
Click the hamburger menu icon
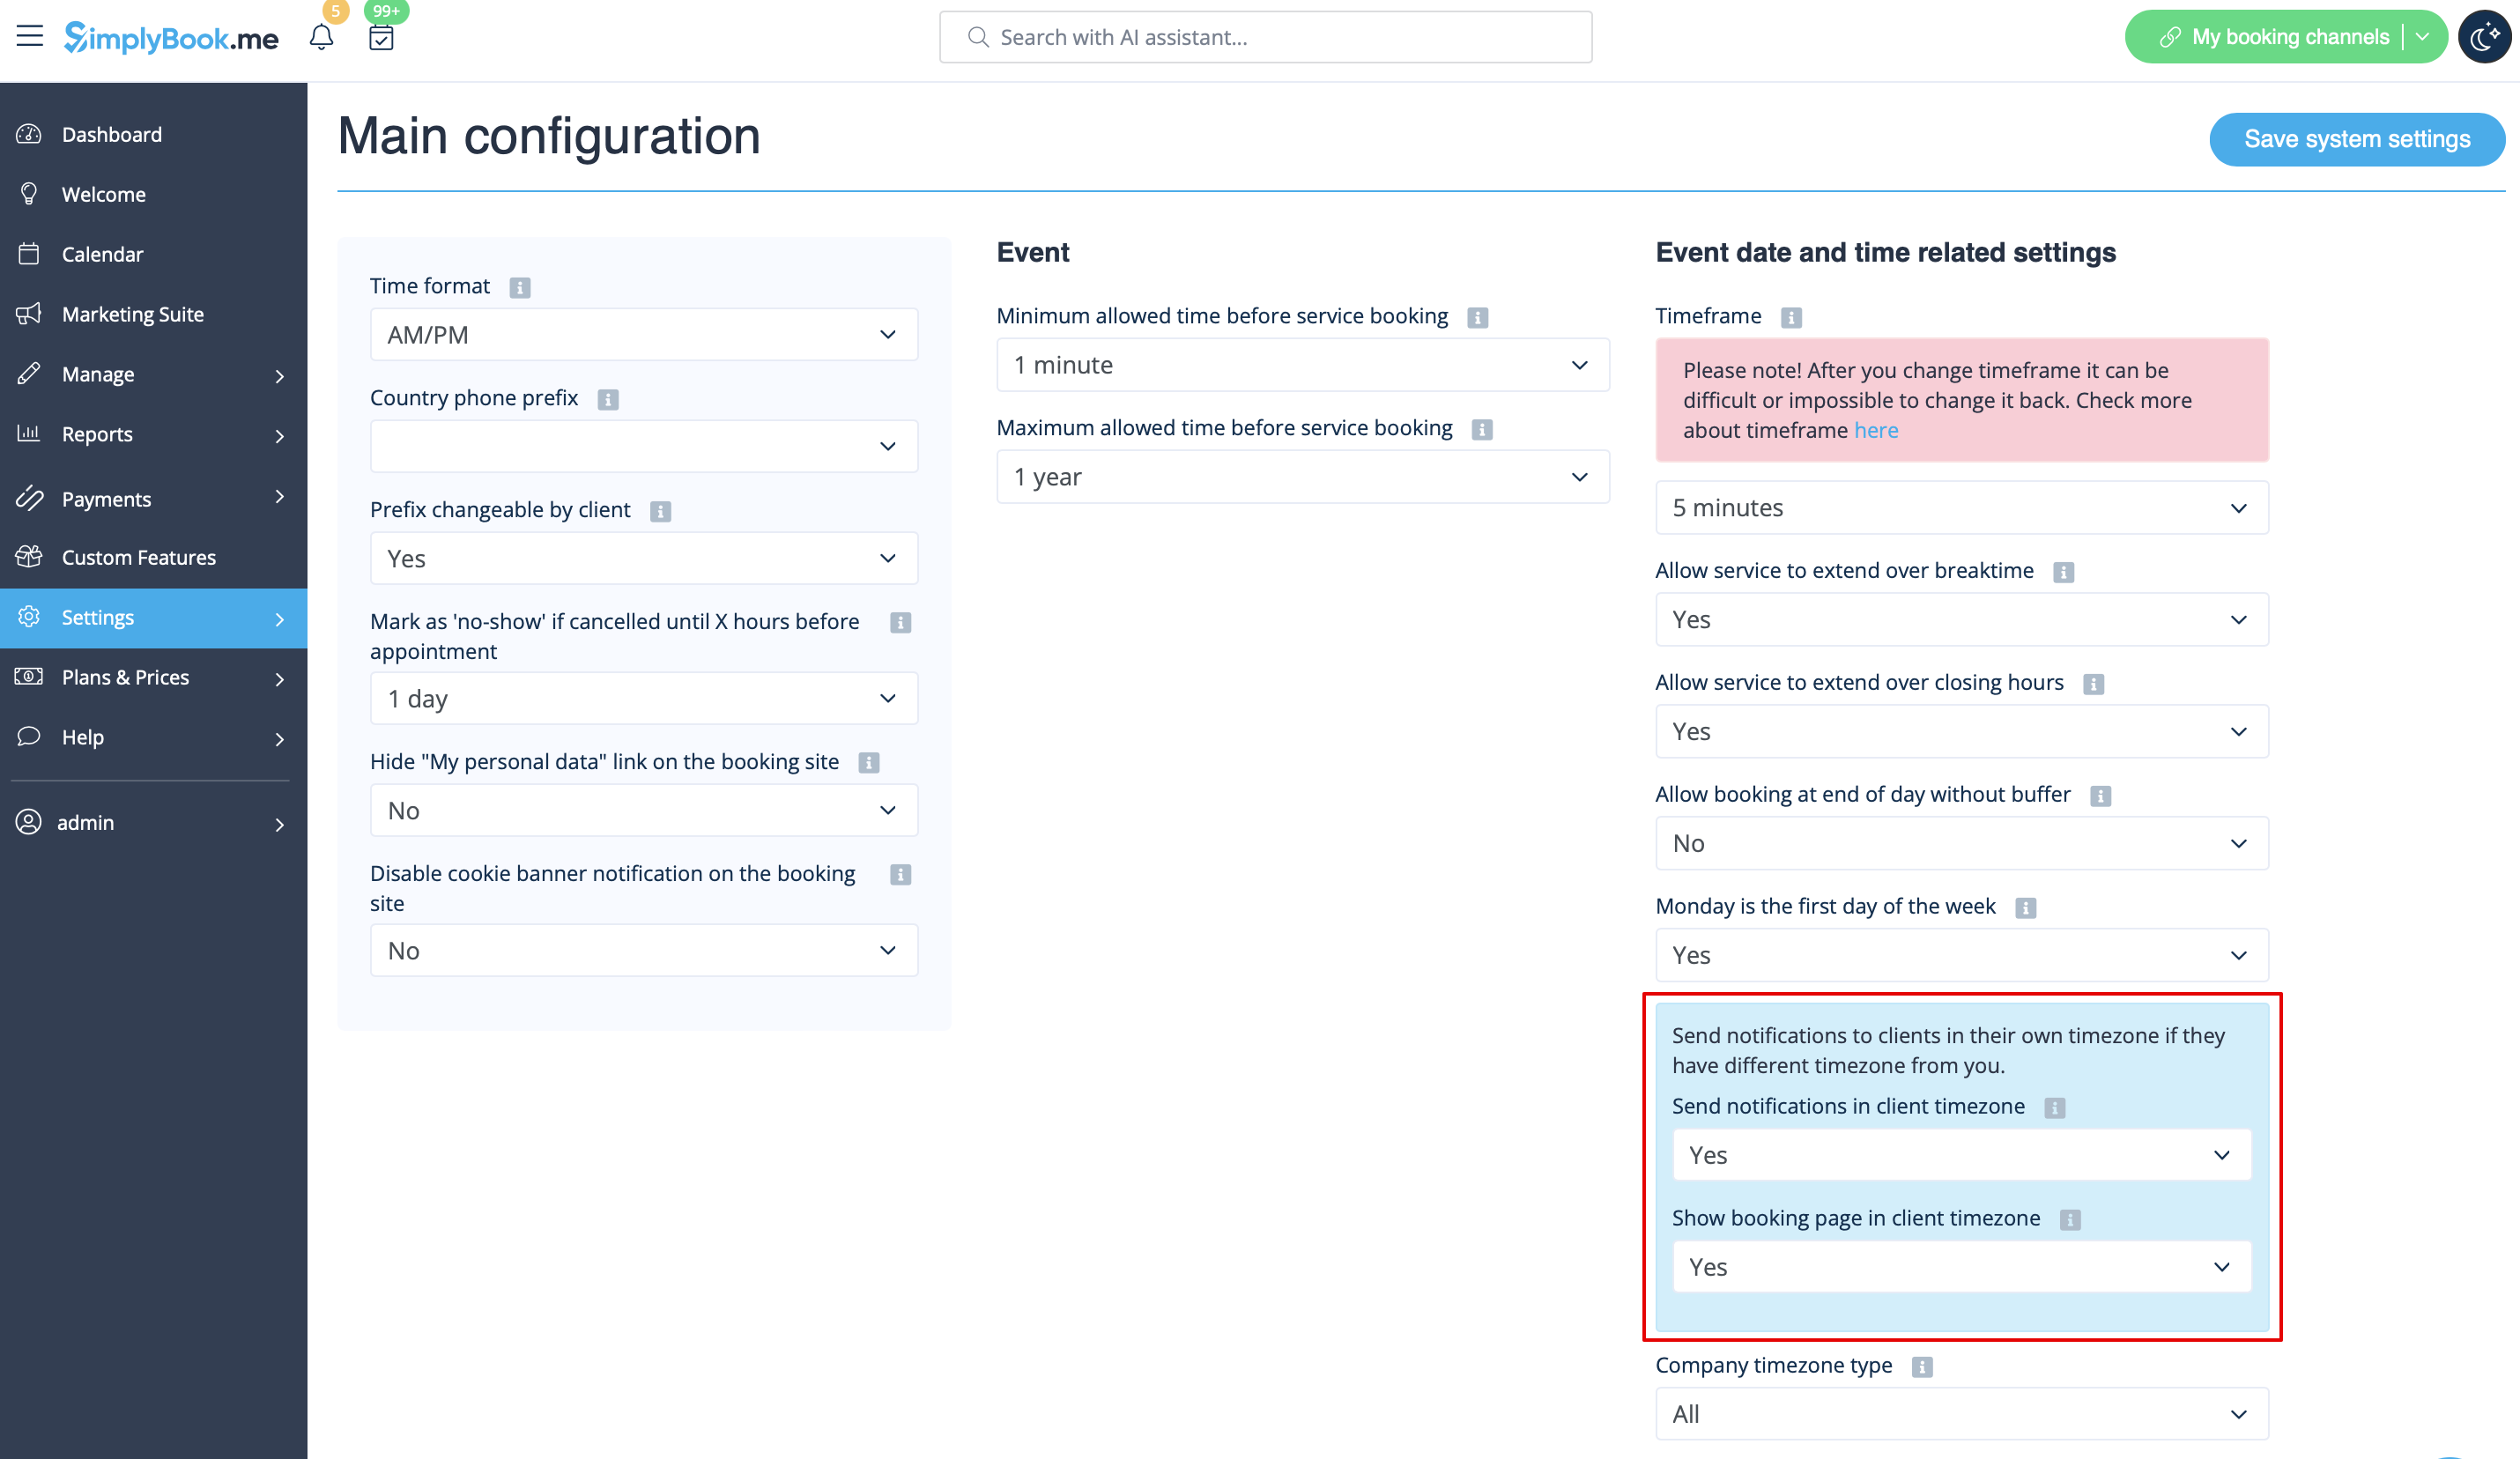[x=30, y=36]
